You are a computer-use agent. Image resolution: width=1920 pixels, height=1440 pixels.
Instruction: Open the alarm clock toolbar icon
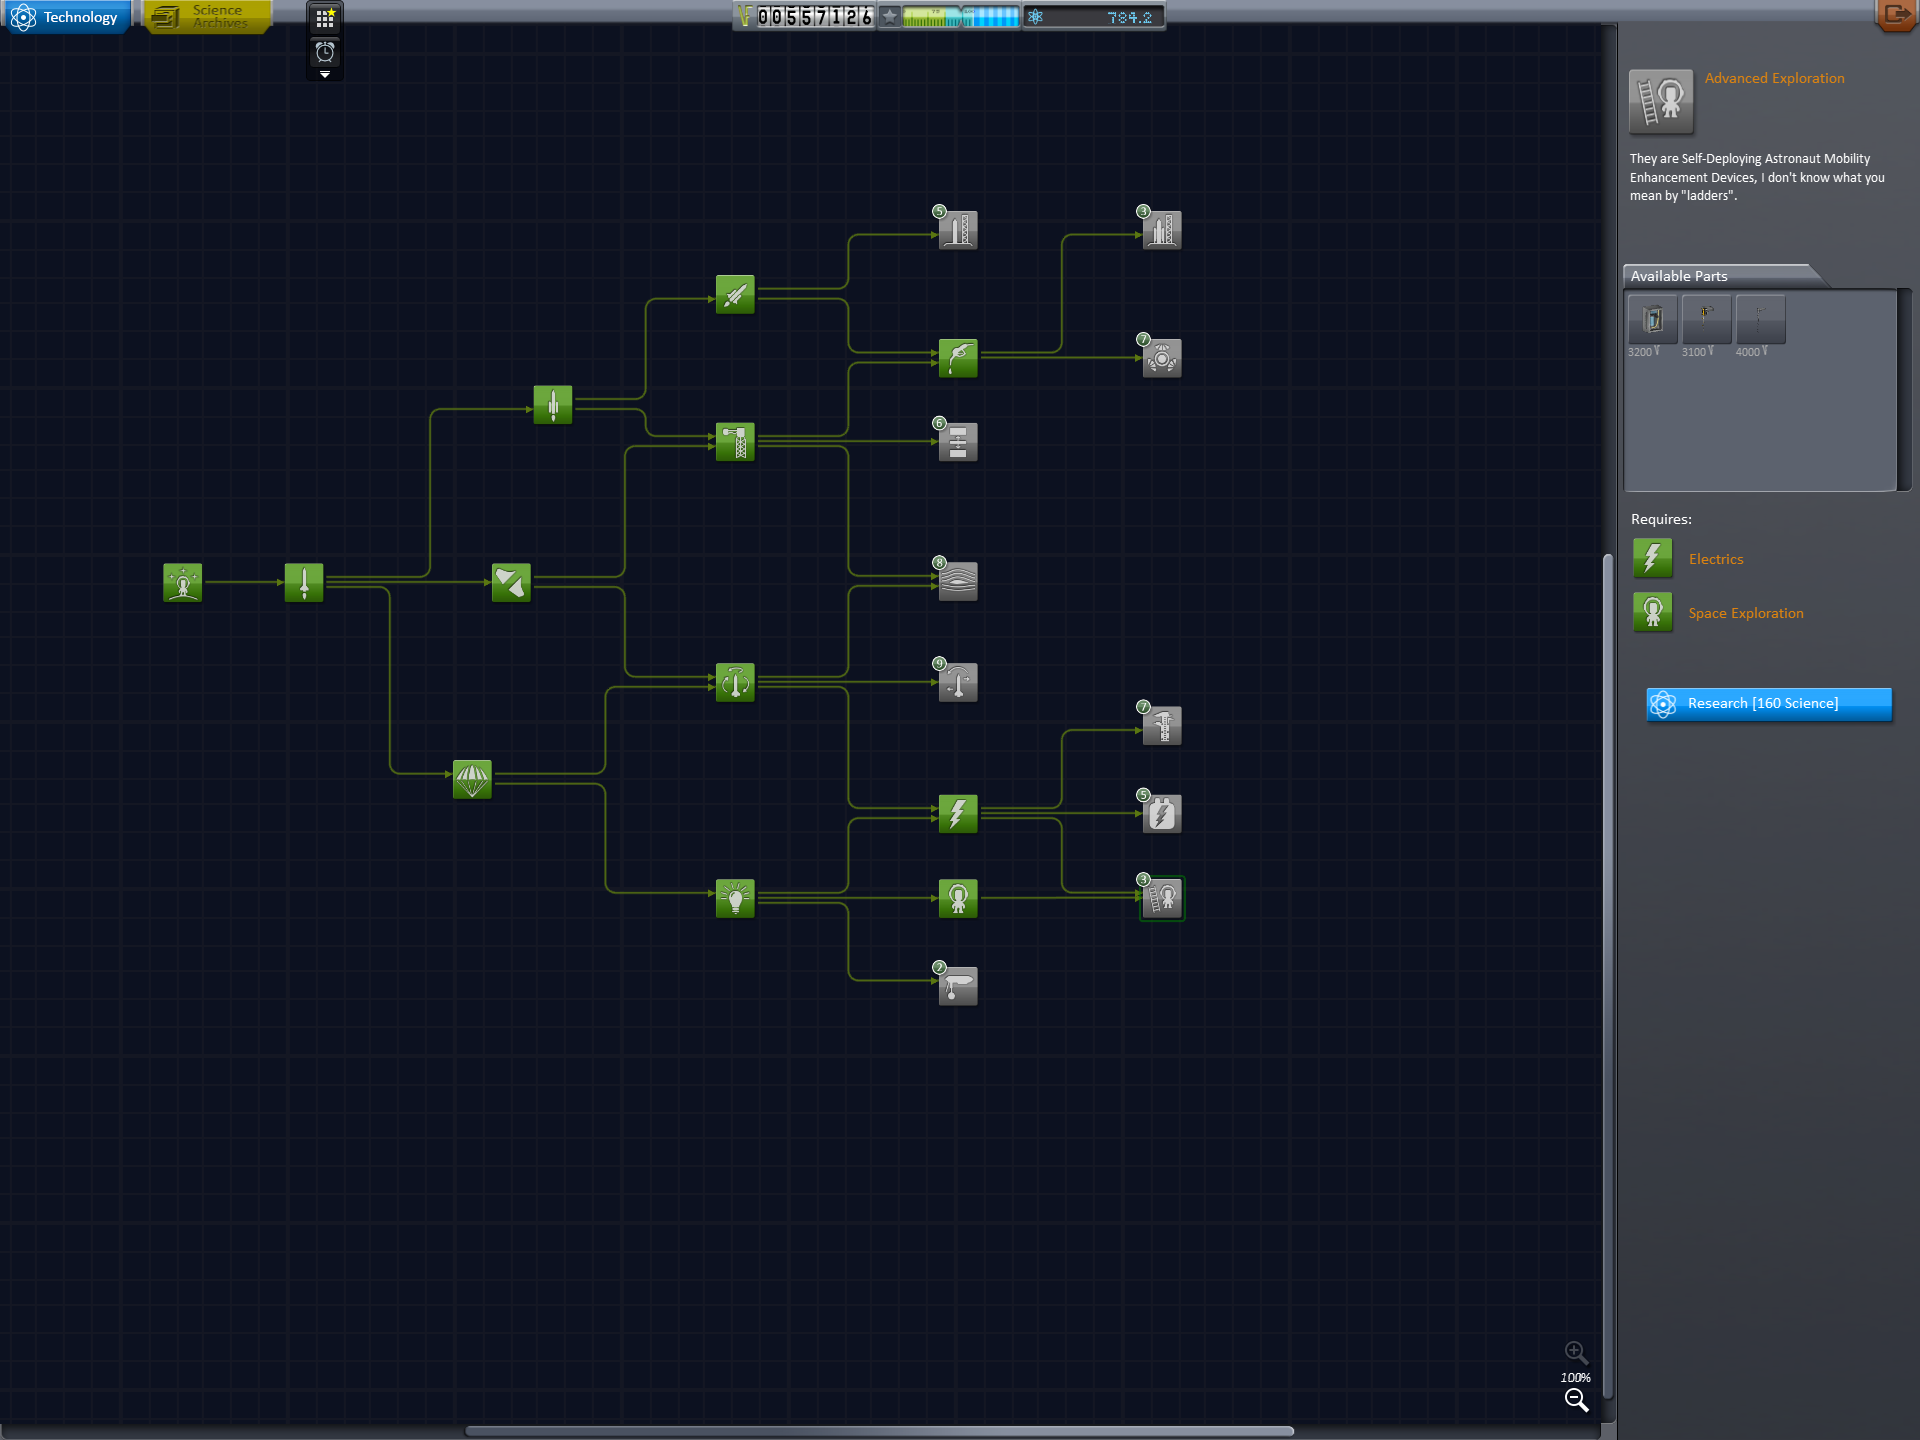click(325, 52)
